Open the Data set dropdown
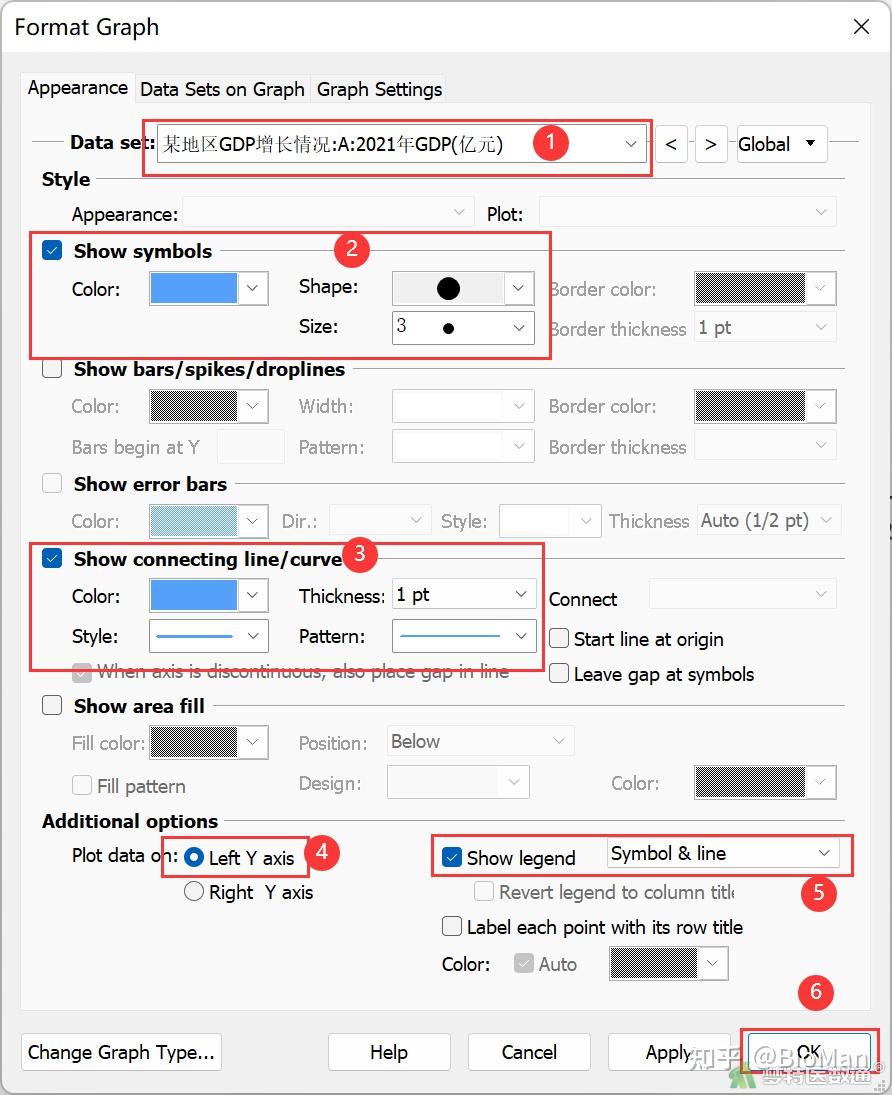The image size is (892, 1095). click(x=630, y=144)
